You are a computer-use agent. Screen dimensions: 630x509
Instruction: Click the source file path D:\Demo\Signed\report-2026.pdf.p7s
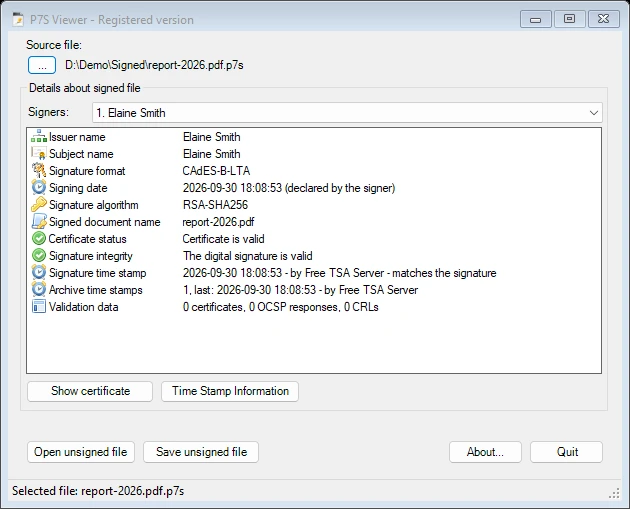[x=154, y=65]
